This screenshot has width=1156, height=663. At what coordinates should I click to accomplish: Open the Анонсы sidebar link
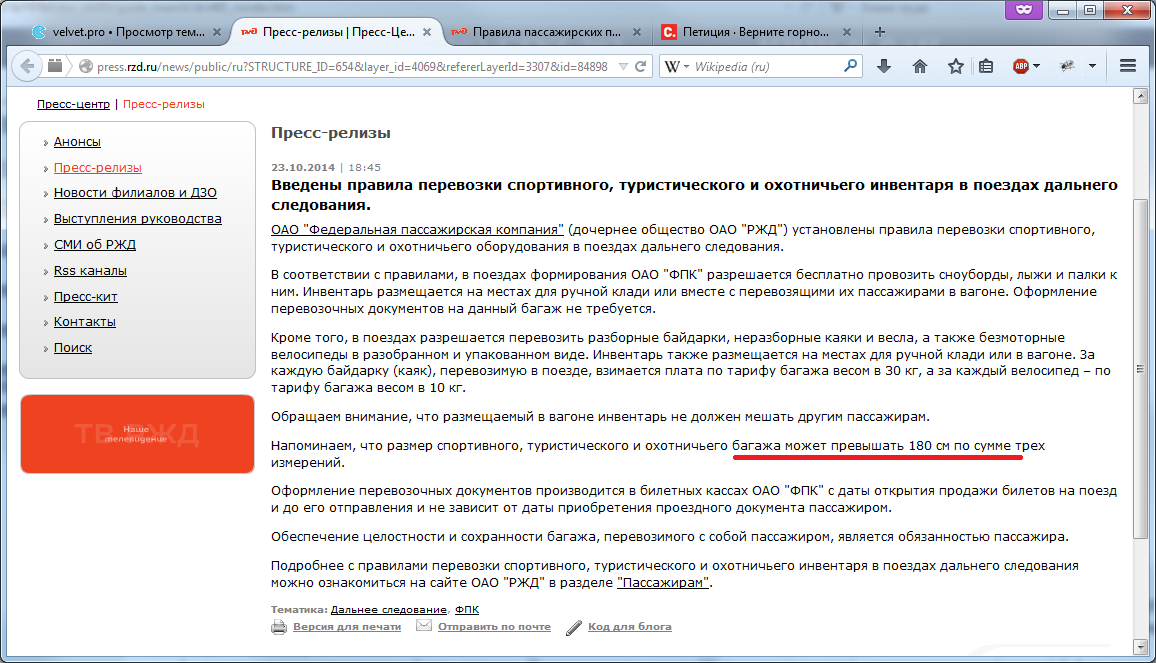coord(77,142)
